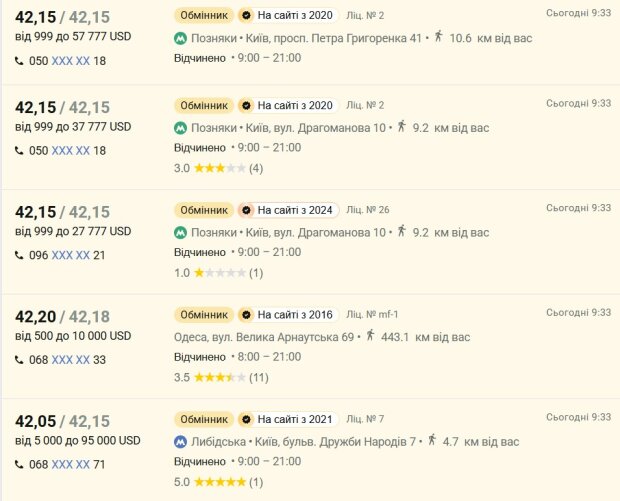Open the 3.5 star rating with 11 reviews
This screenshot has height=501, width=620.
pos(221,378)
